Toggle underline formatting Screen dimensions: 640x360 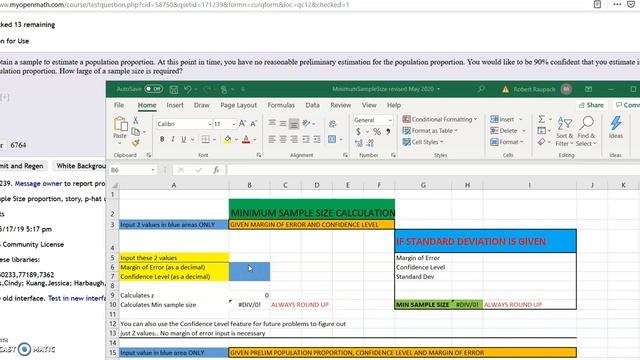point(184,140)
